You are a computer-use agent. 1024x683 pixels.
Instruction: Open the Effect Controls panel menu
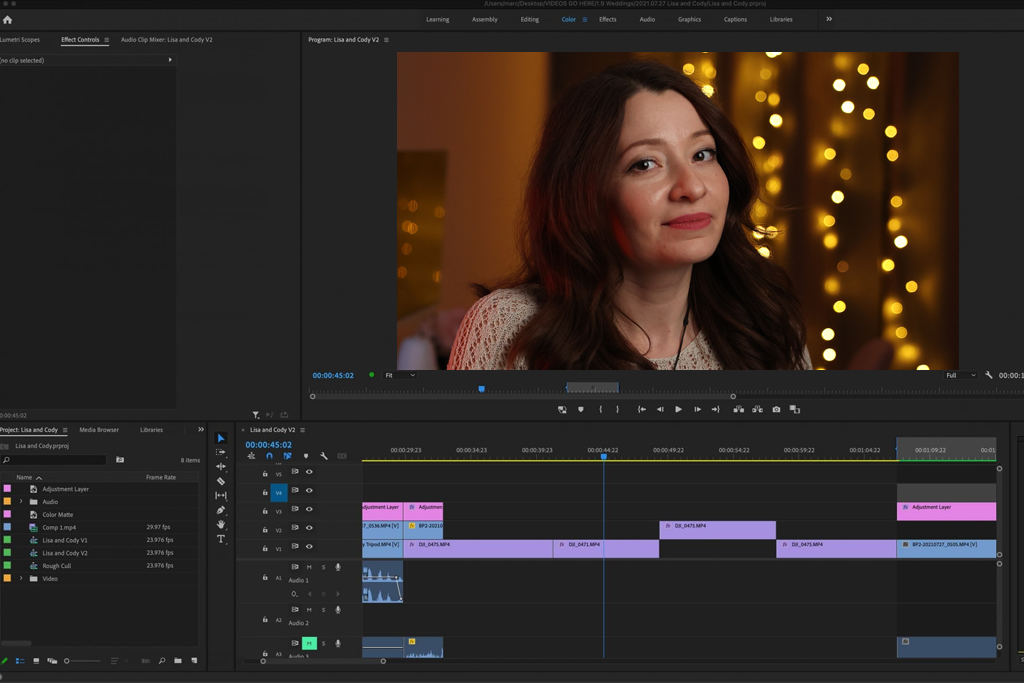click(x=106, y=40)
